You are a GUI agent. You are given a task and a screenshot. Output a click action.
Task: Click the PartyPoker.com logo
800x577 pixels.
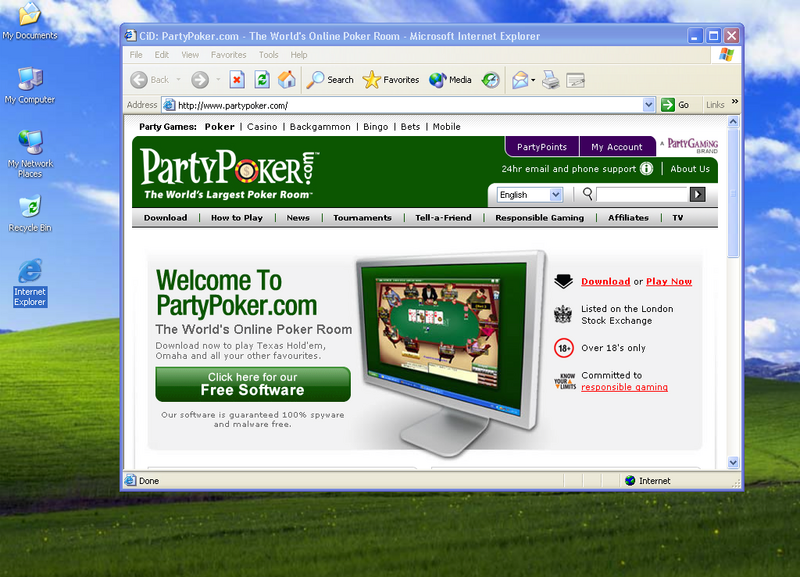pyautogui.click(x=230, y=173)
